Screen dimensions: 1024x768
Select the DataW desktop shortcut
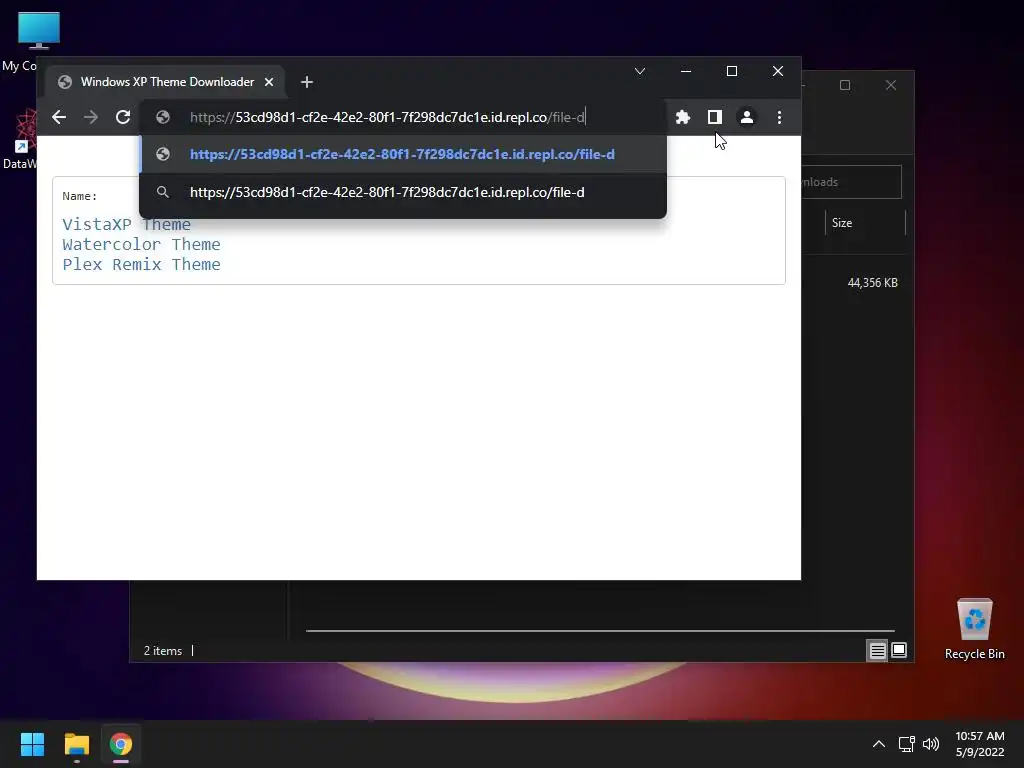[x=20, y=139]
